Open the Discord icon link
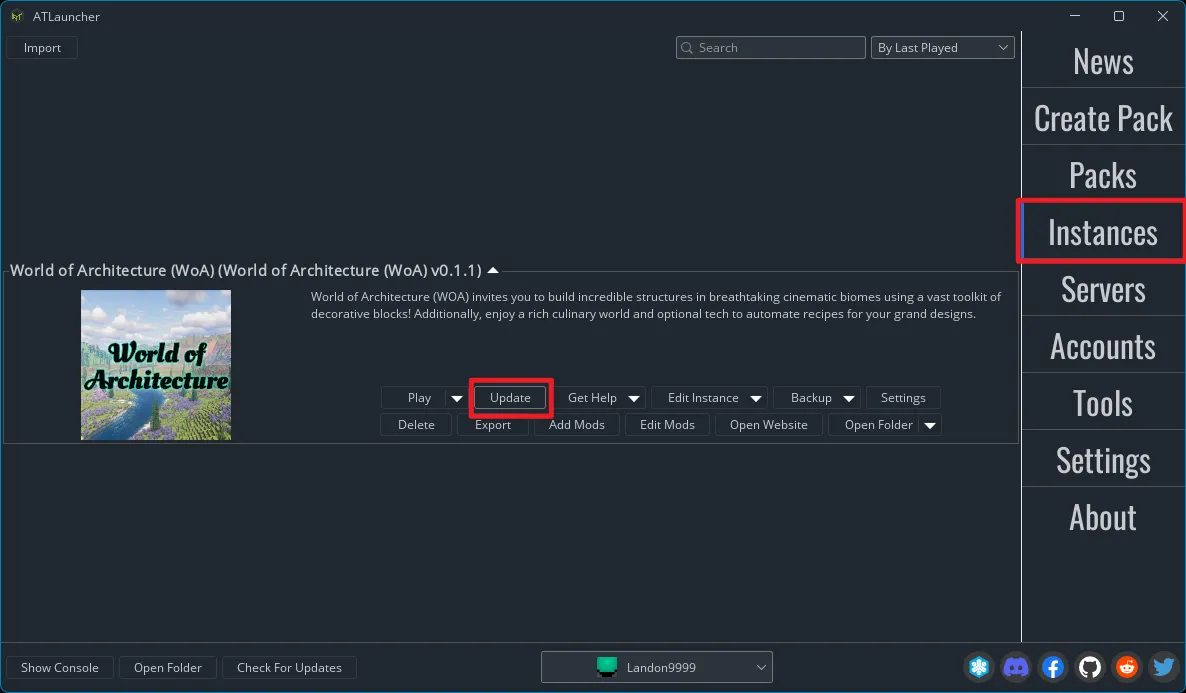This screenshot has height=693, width=1186. [x=1016, y=667]
